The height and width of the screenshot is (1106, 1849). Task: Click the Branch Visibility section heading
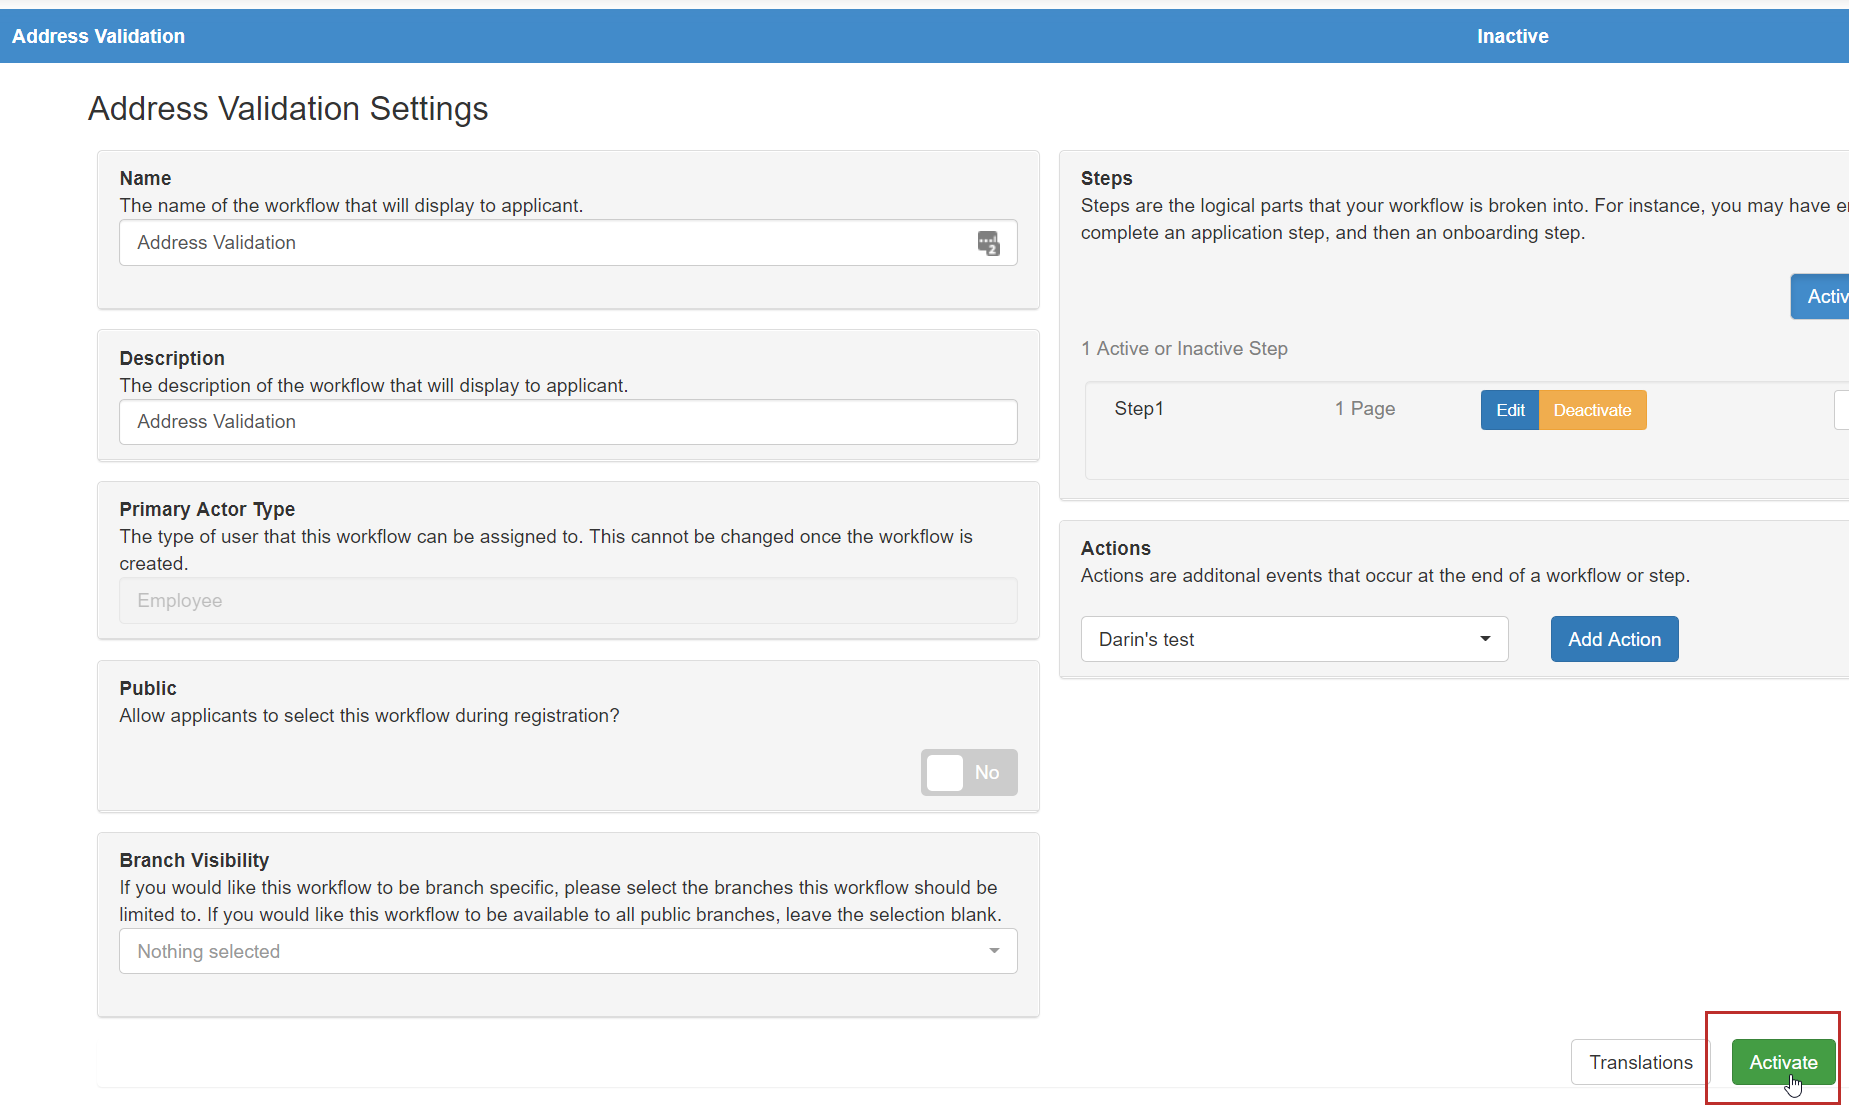coord(194,860)
